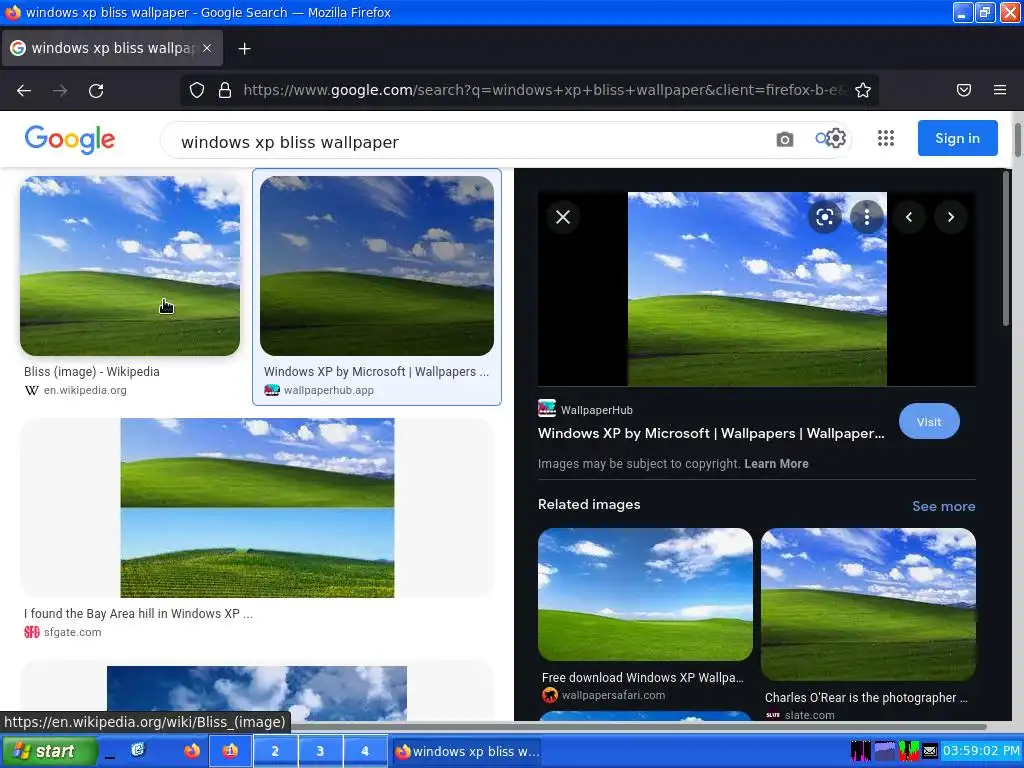This screenshot has height=768, width=1024.
Task: Click Windows XP by Microsoft panel title
Action: click(x=711, y=433)
